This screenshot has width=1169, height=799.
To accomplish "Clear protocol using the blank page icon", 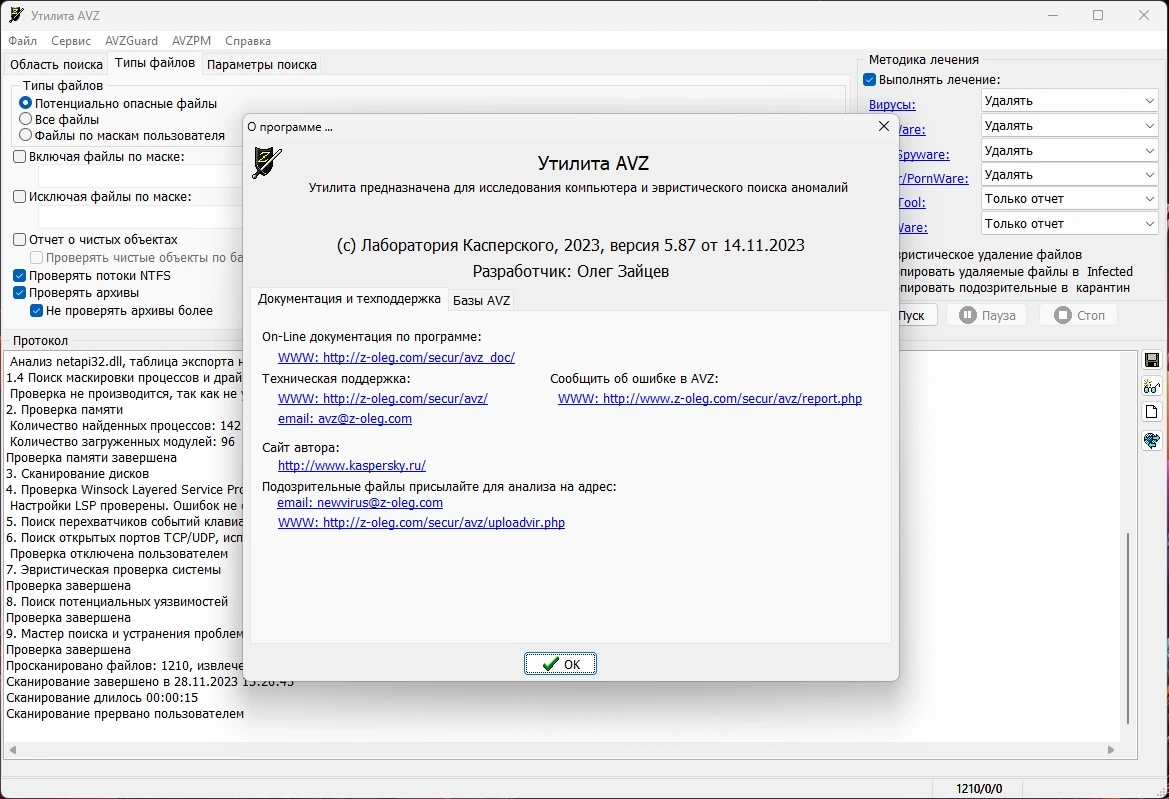I will click(x=1151, y=412).
